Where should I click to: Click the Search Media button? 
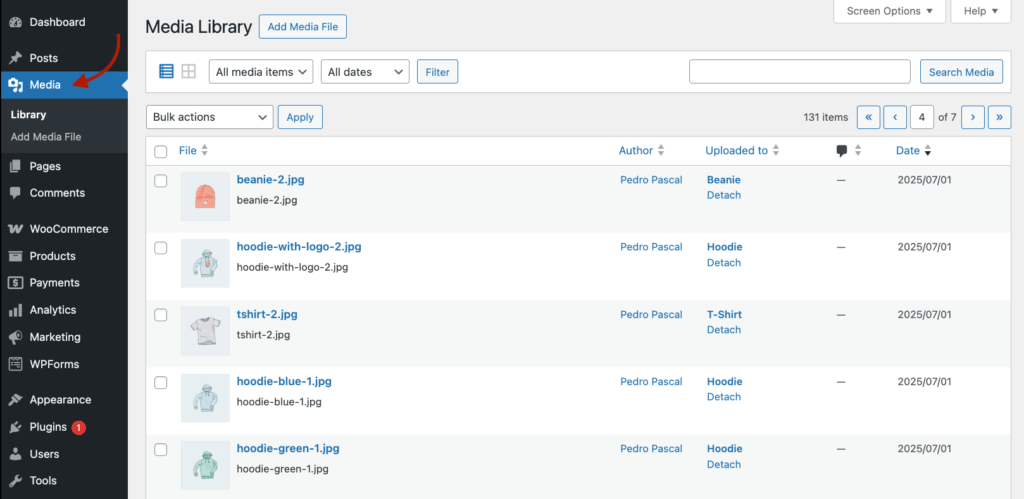coord(961,72)
